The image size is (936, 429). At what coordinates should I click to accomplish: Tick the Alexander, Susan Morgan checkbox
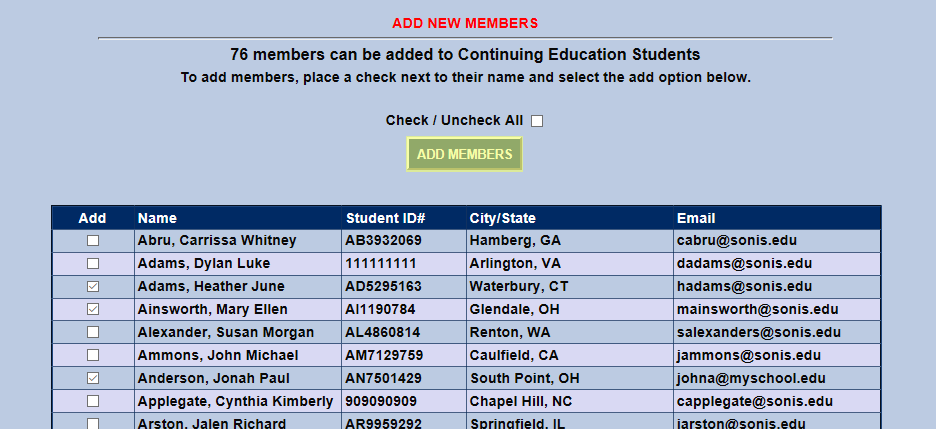[93, 333]
